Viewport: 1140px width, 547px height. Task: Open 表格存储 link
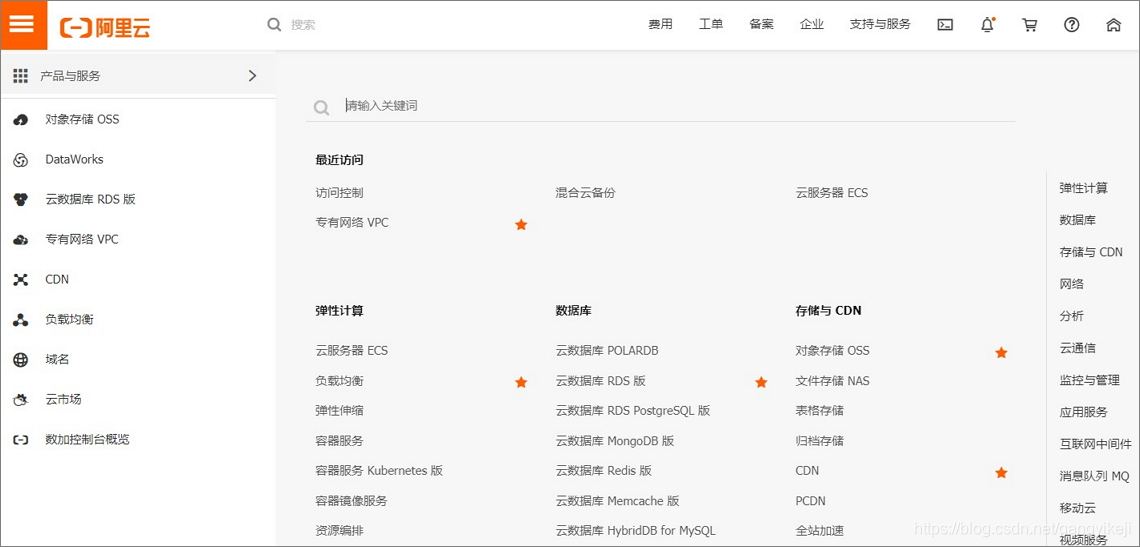tap(819, 410)
